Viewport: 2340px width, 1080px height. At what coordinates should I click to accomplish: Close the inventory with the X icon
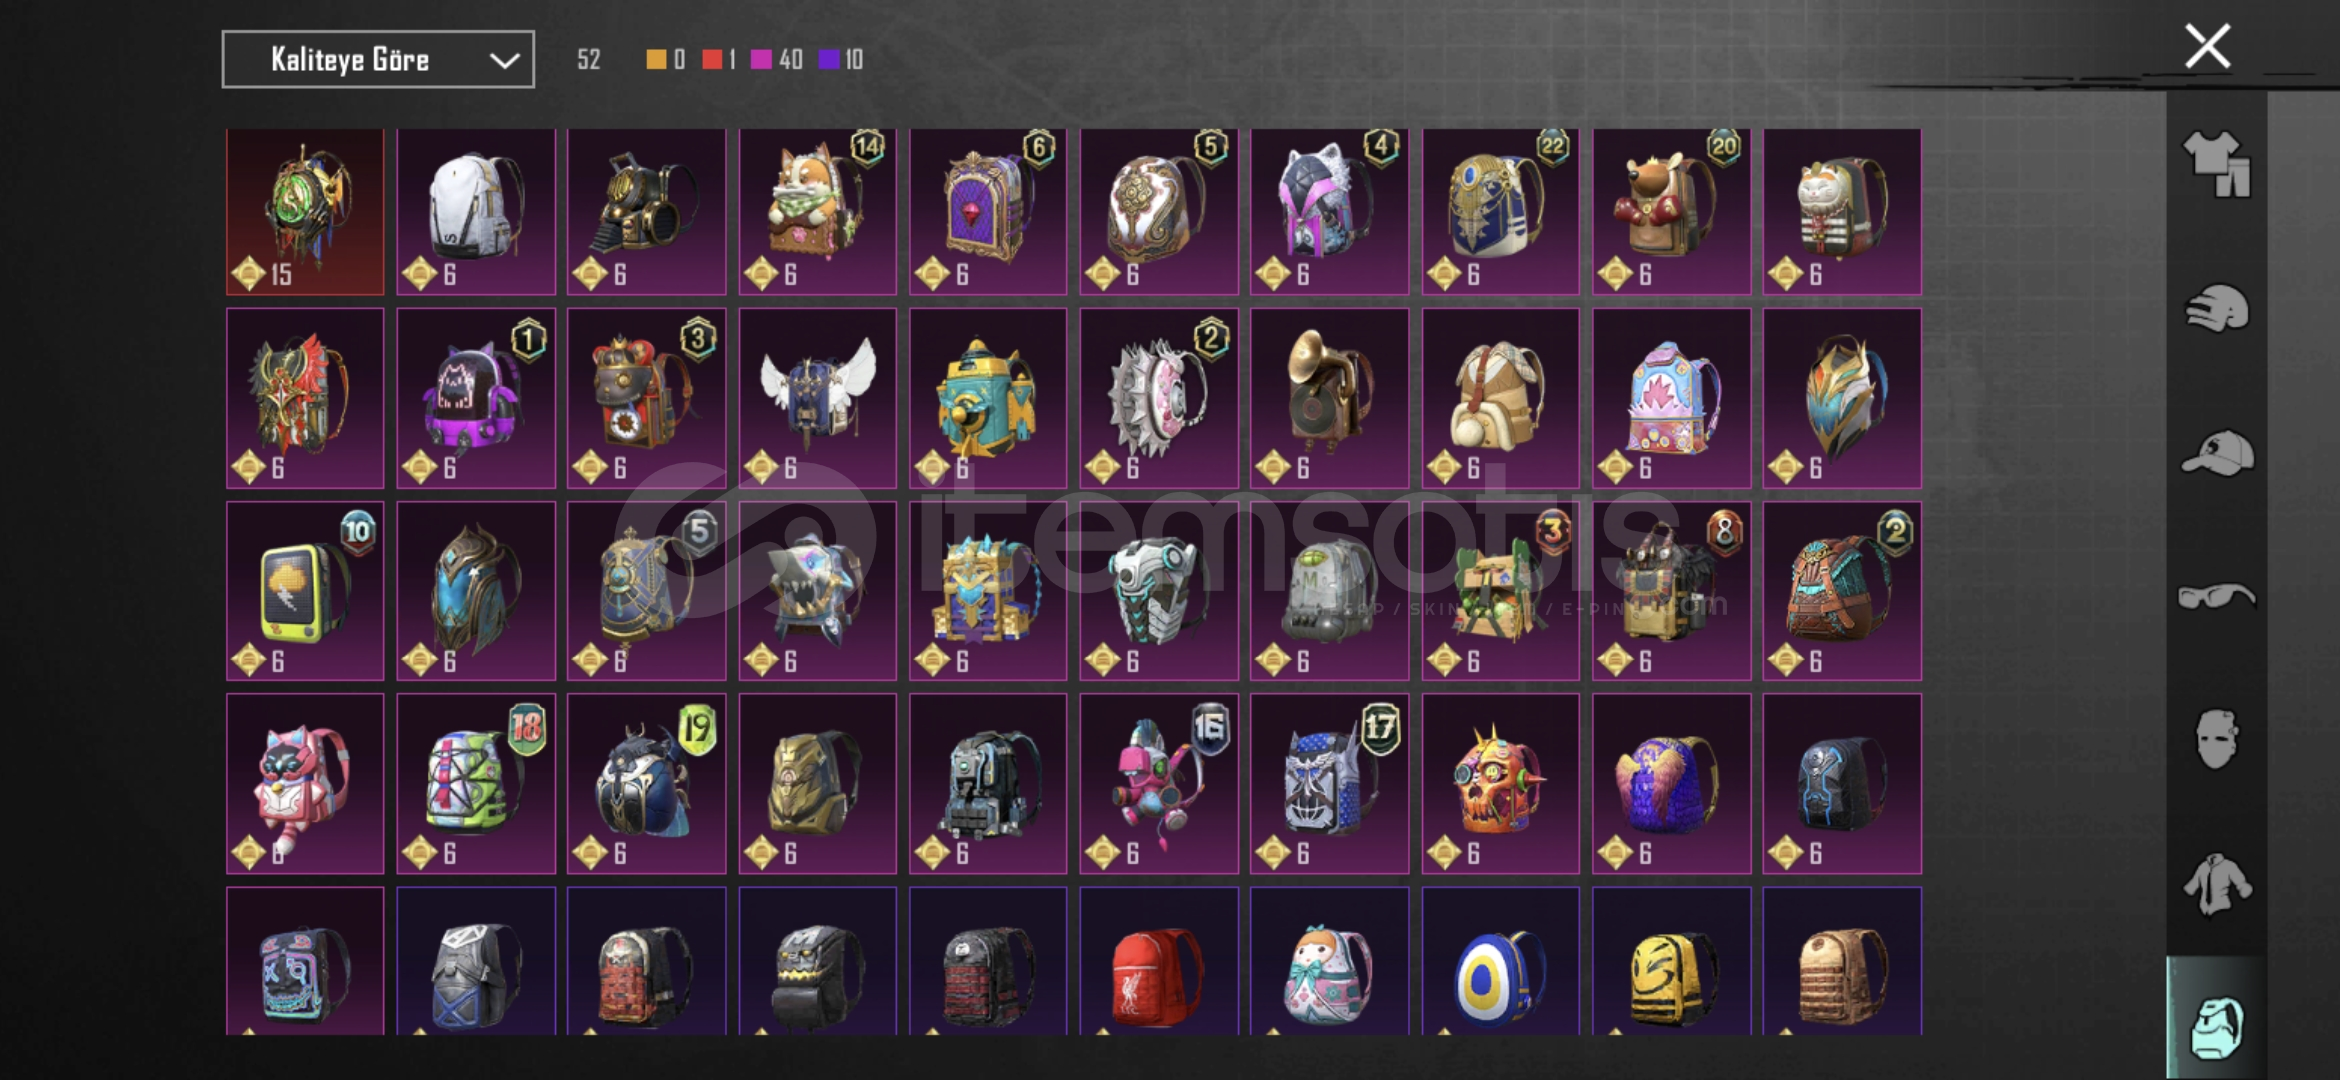pyautogui.click(x=2207, y=46)
